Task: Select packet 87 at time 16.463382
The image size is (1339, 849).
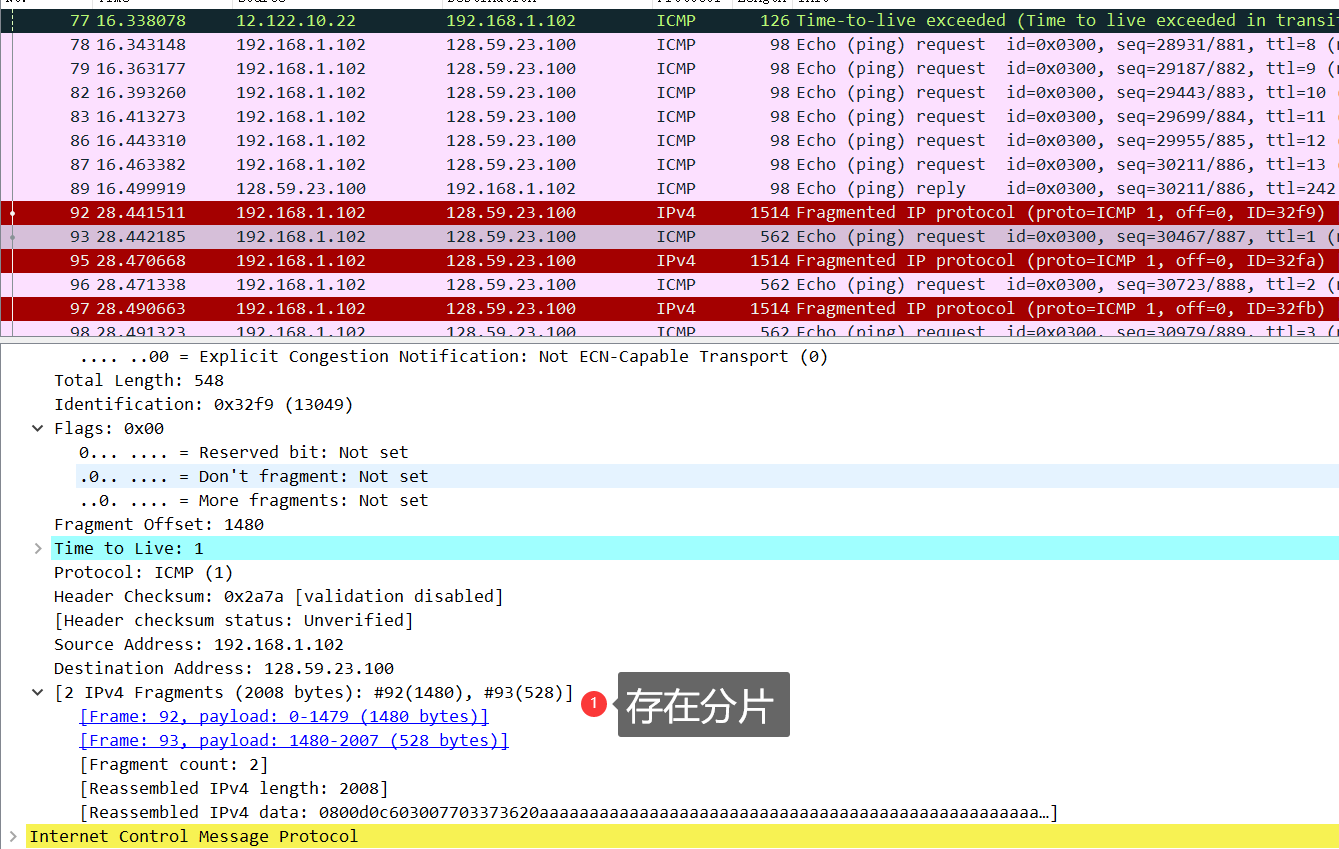Action: tap(669, 164)
